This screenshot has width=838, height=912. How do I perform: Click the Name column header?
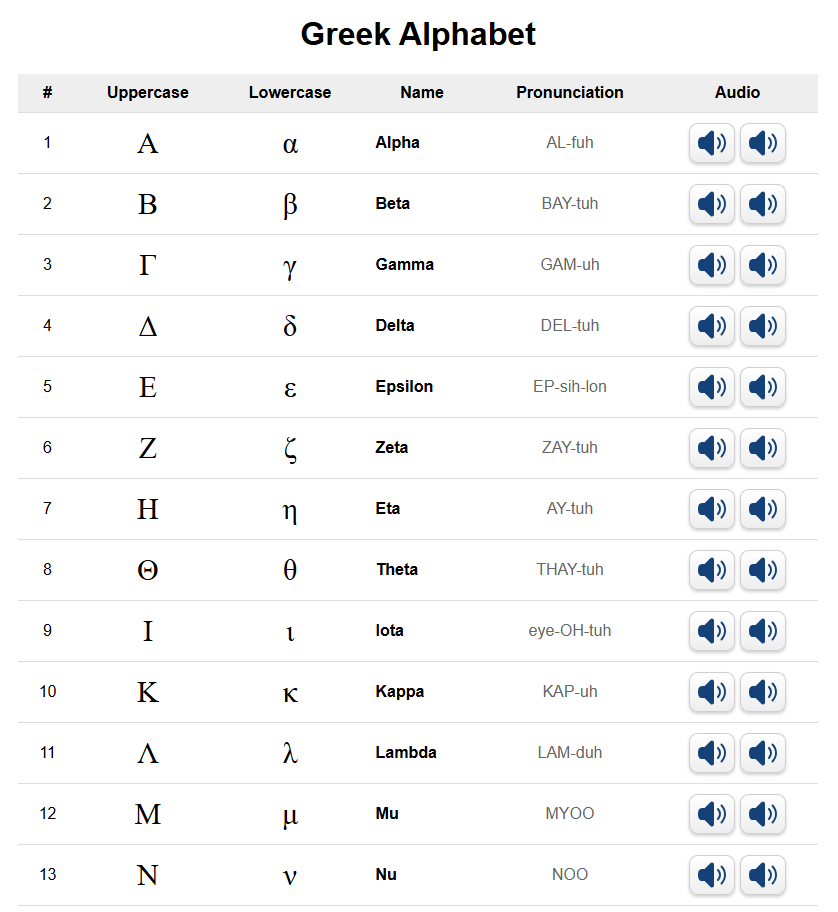pyautogui.click(x=422, y=92)
